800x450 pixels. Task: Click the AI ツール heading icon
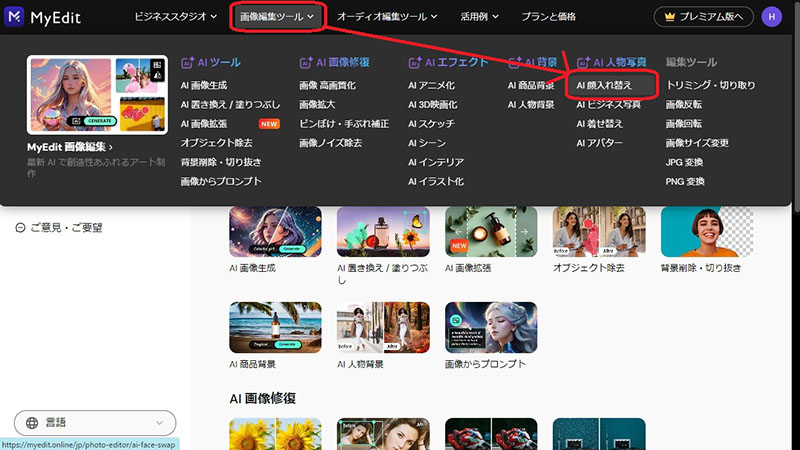point(187,62)
